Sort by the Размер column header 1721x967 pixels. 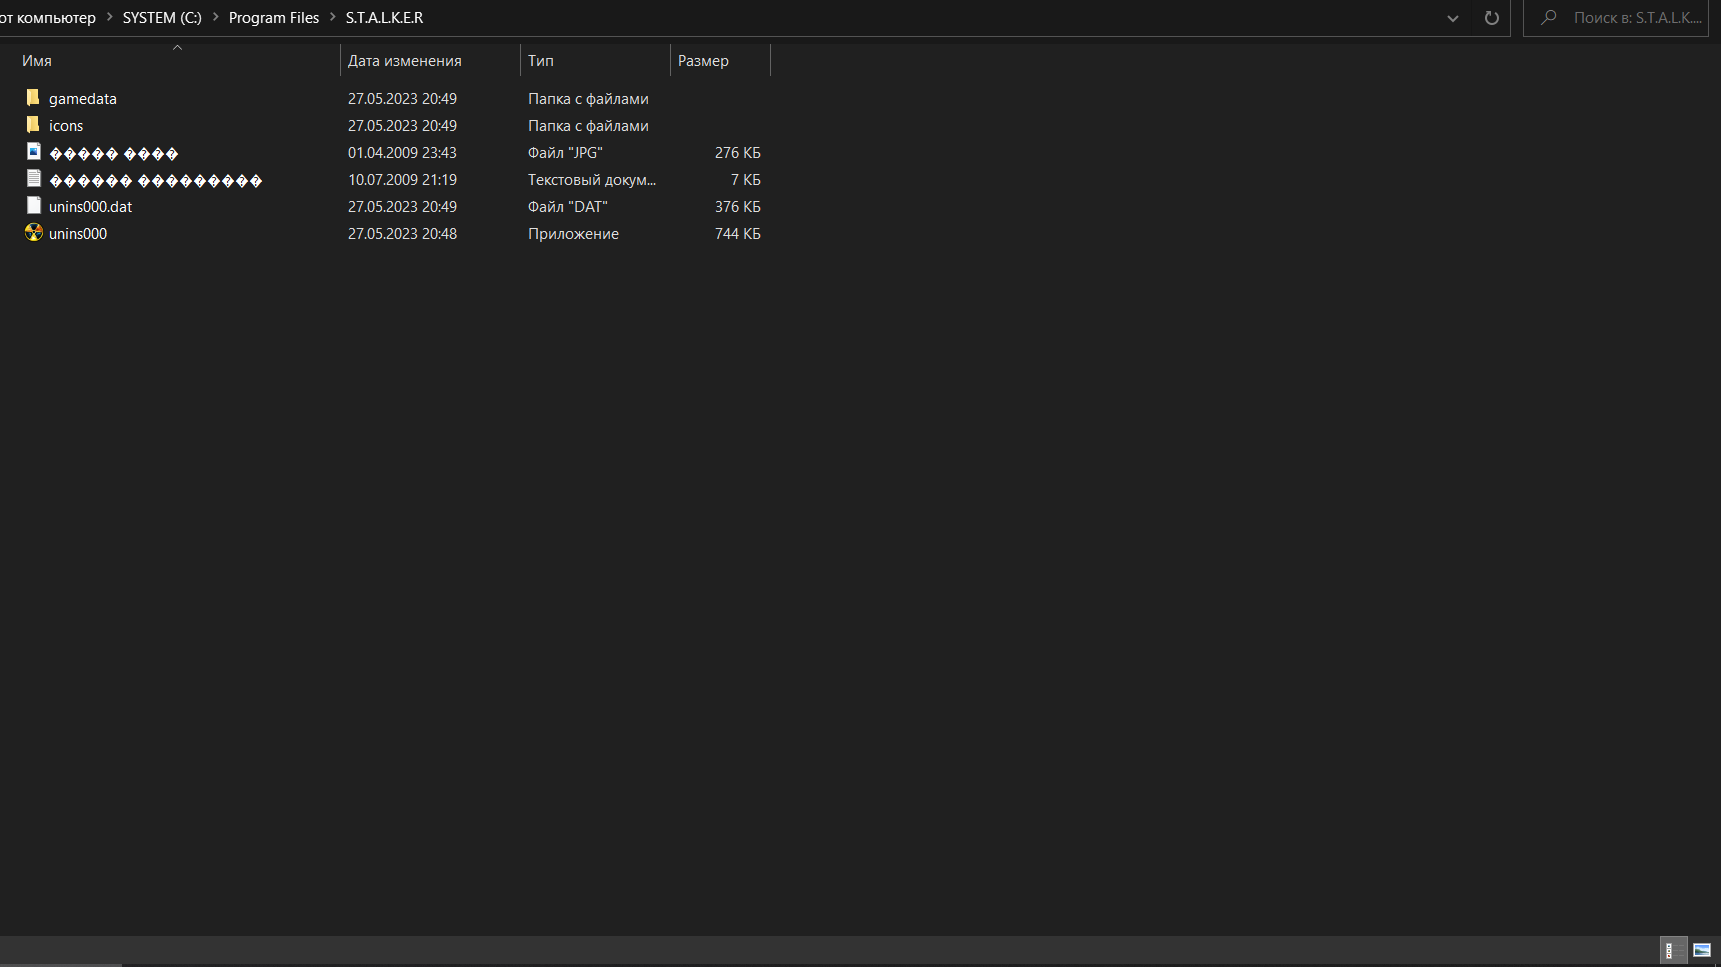720,61
